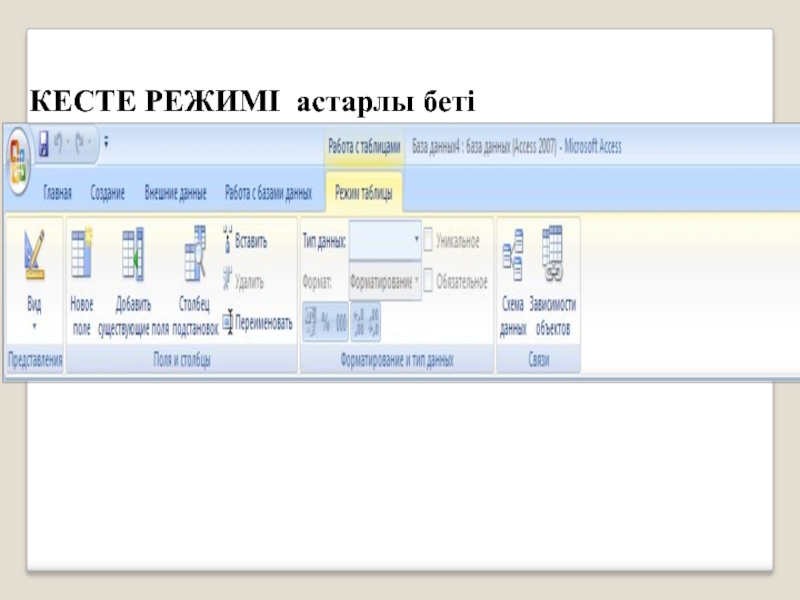Open the Внешние данные tab
Screen dimensions: 800x600
coord(175,192)
